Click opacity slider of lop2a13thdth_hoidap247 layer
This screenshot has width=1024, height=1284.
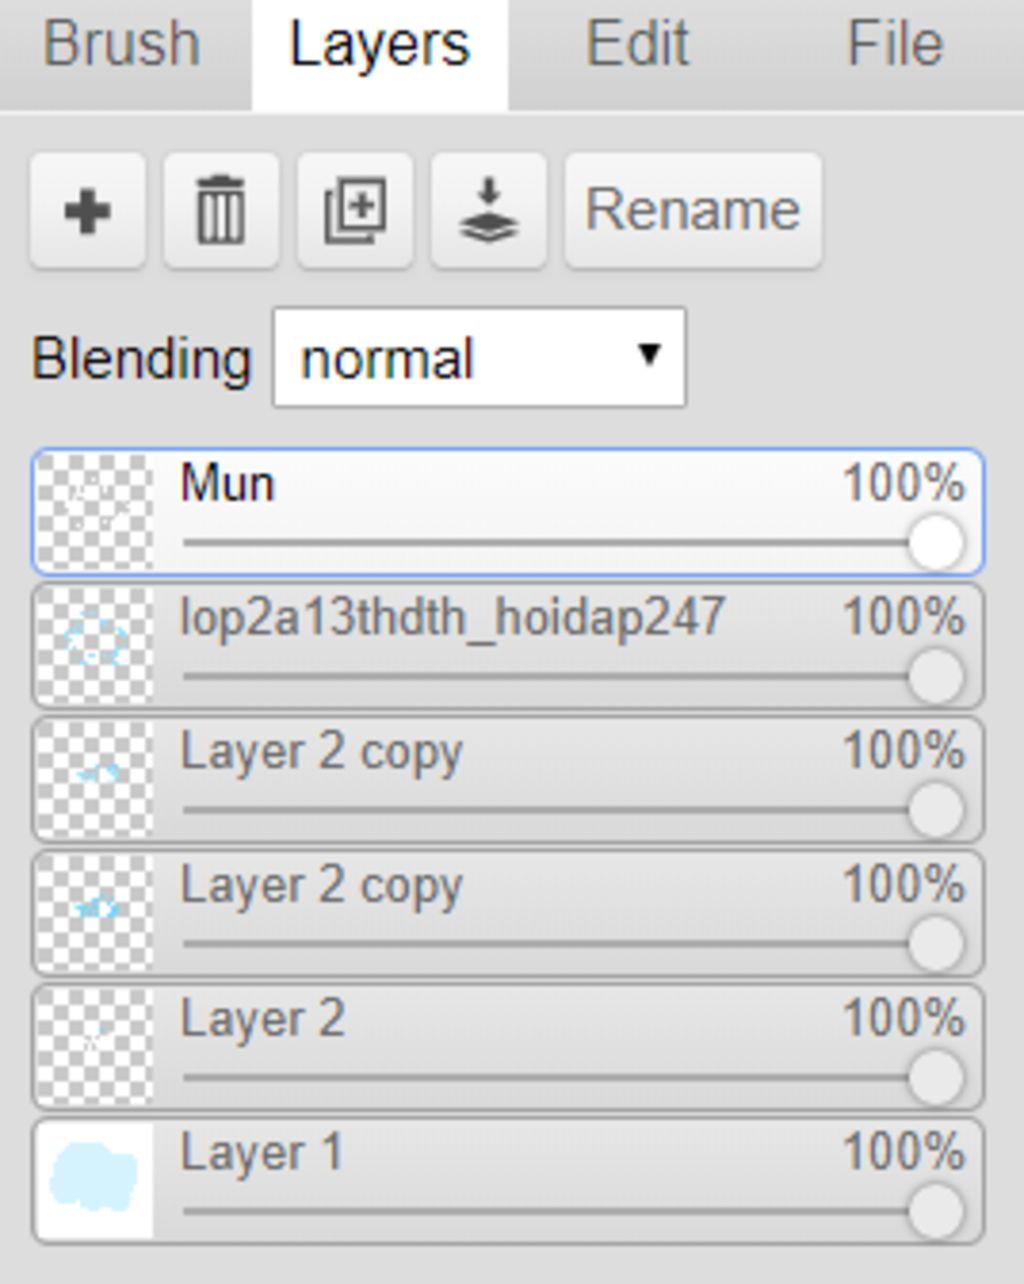tap(936, 677)
